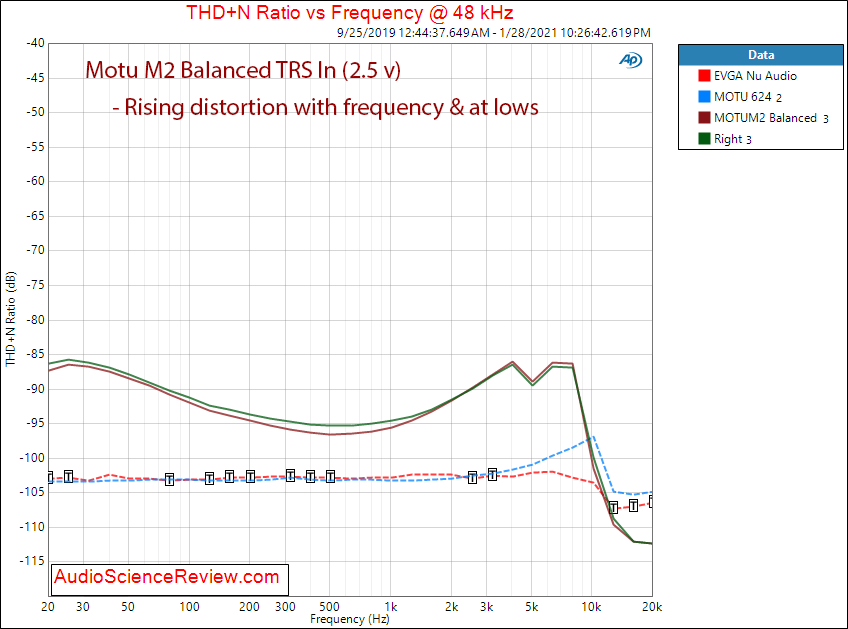848x629 pixels.
Task: Click the -40 y-axis tick label
Action: 36,43
